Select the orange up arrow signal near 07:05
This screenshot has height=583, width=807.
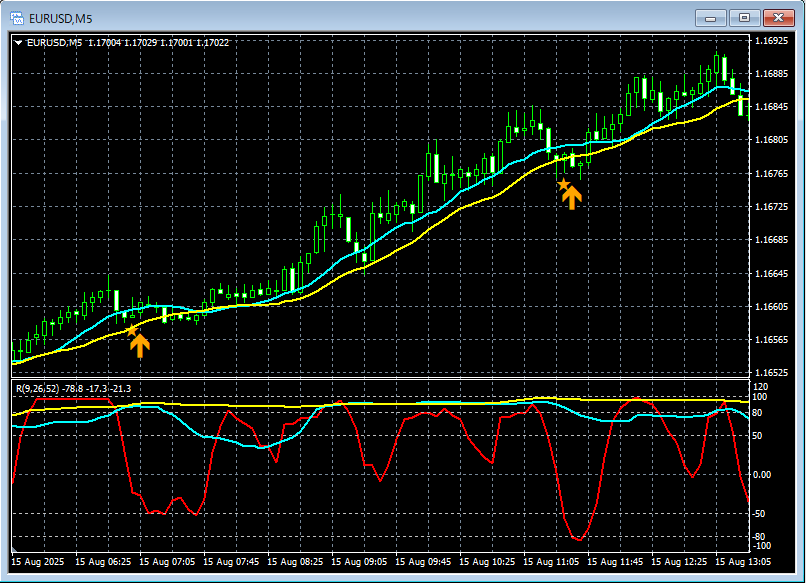tap(139, 345)
